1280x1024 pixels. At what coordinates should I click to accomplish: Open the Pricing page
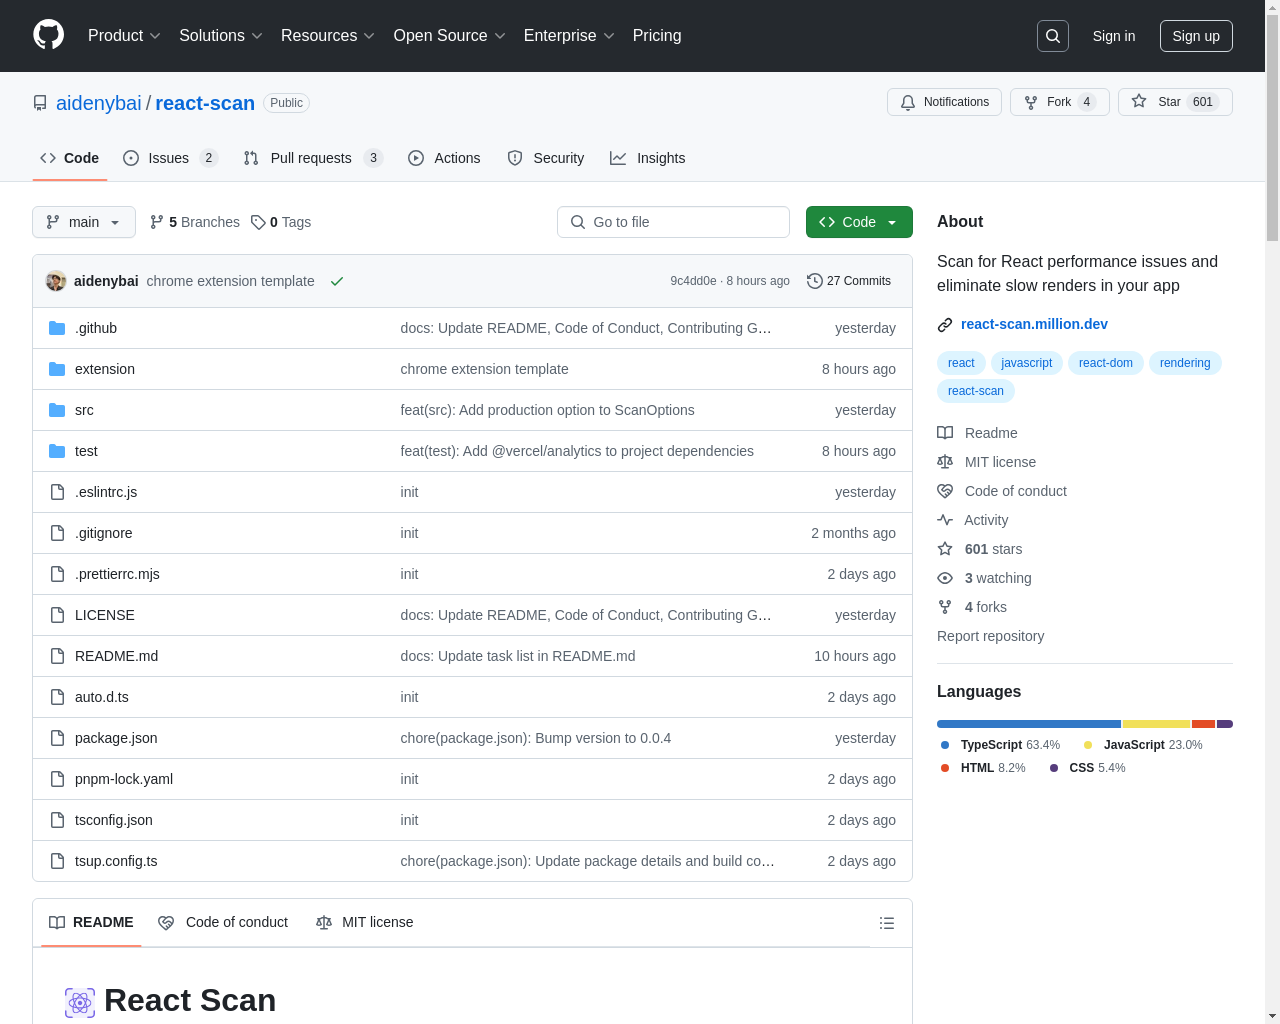tap(657, 36)
